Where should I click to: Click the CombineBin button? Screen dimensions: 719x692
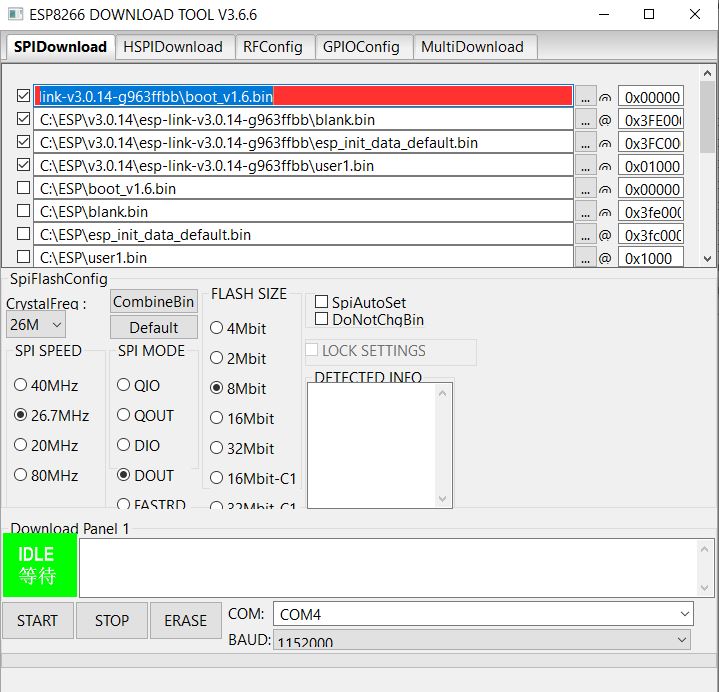[154, 302]
